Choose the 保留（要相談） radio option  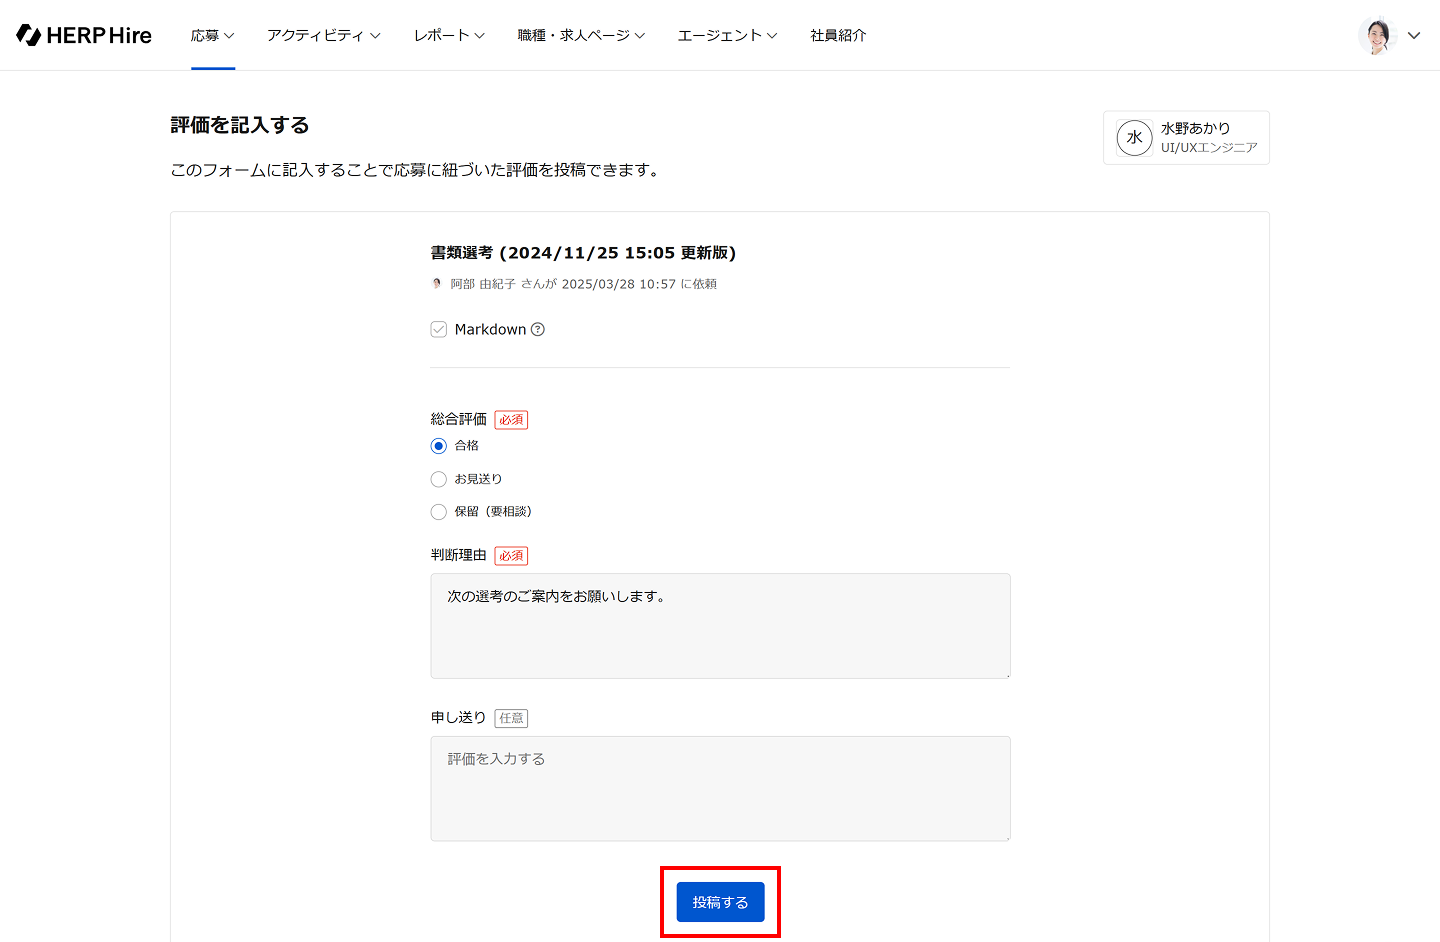tap(439, 512)
